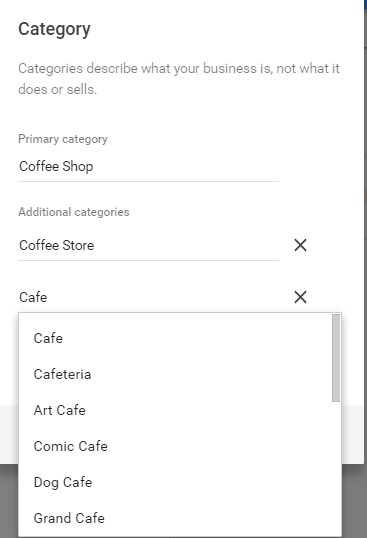
Task: Select the Comic Cafe option
Action: pyautogui.click(x=175, y=446)
